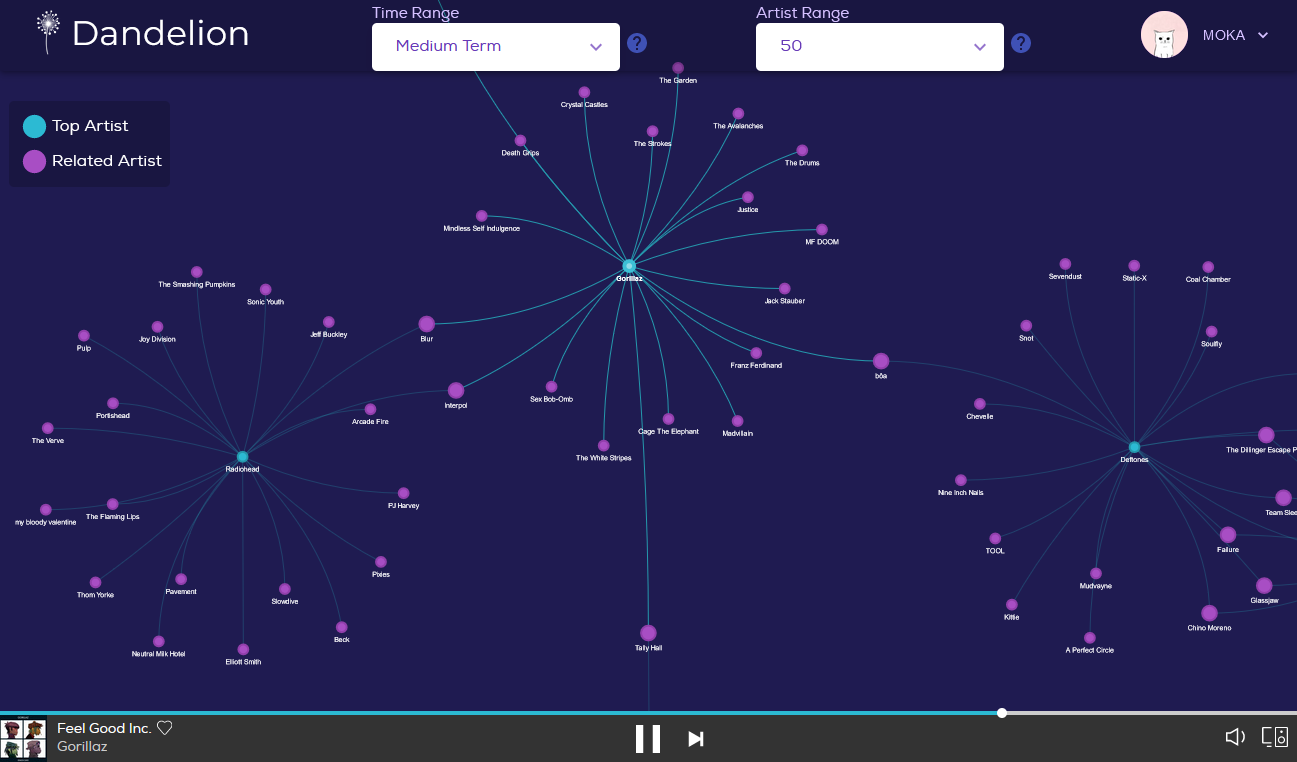Click the Sex Bob-Omb artist node
Image resolution: width=1297 pixels, height=762 pixels.
[552, 386]
